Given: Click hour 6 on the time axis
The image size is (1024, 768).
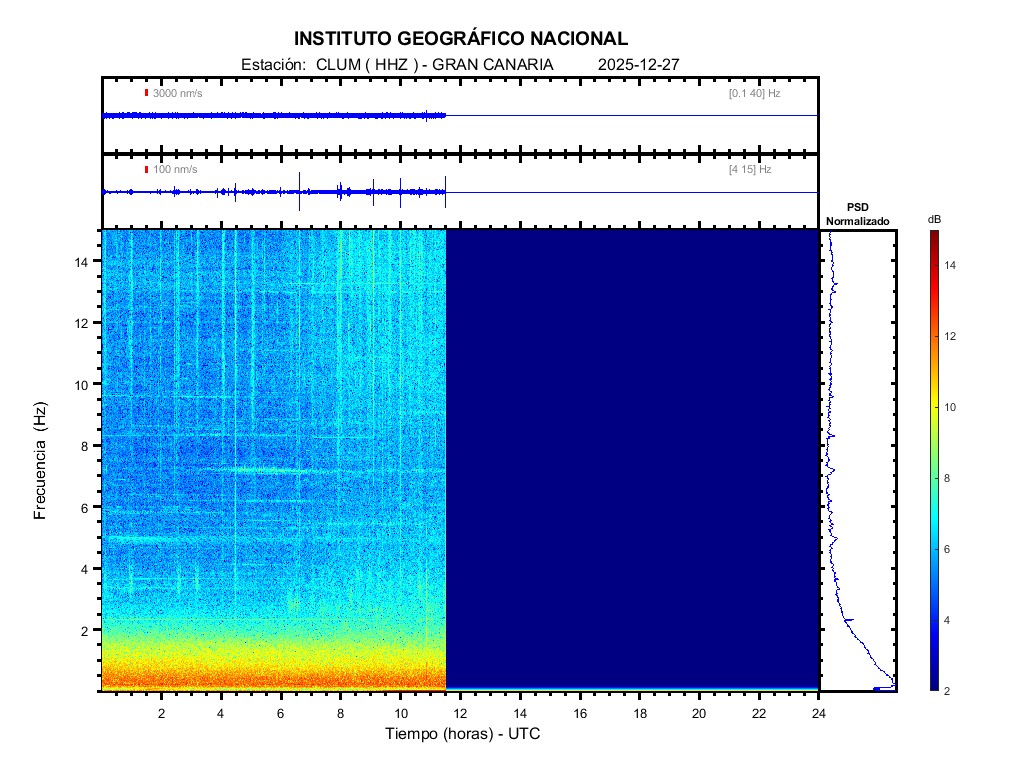Looking at the screenshot, I should (x=281, y=713).
